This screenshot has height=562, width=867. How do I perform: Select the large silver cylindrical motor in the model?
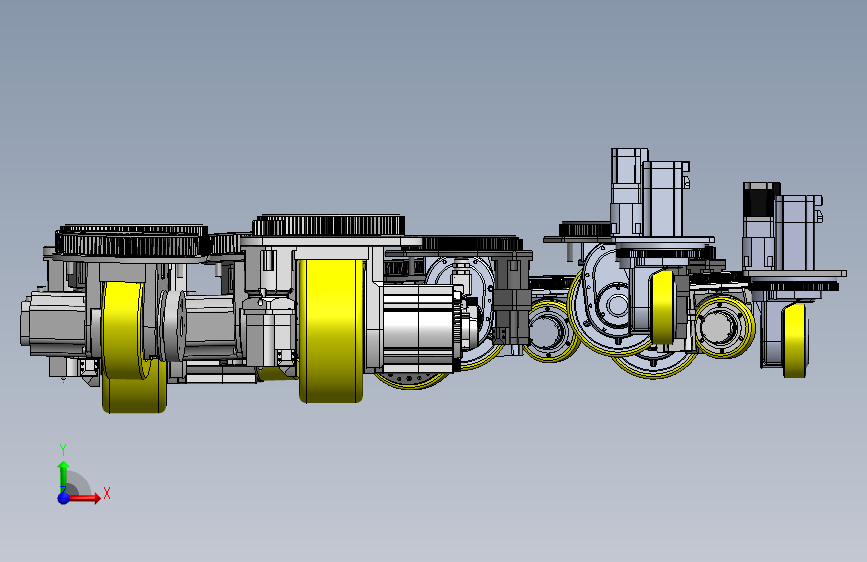pyautogui.click(x=420, y=327)
